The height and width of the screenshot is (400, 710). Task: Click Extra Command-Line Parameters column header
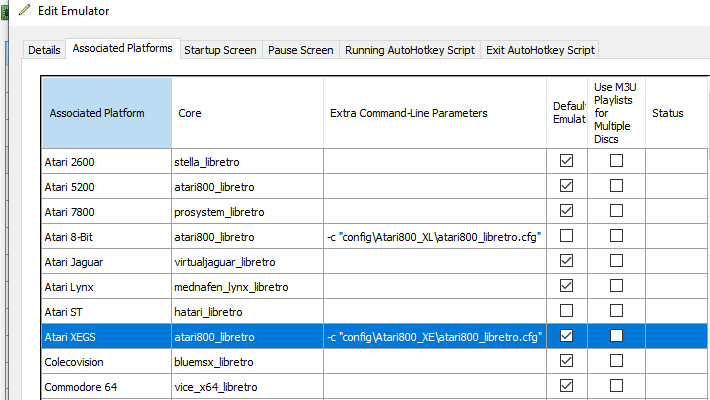click(x=435, y=113)
